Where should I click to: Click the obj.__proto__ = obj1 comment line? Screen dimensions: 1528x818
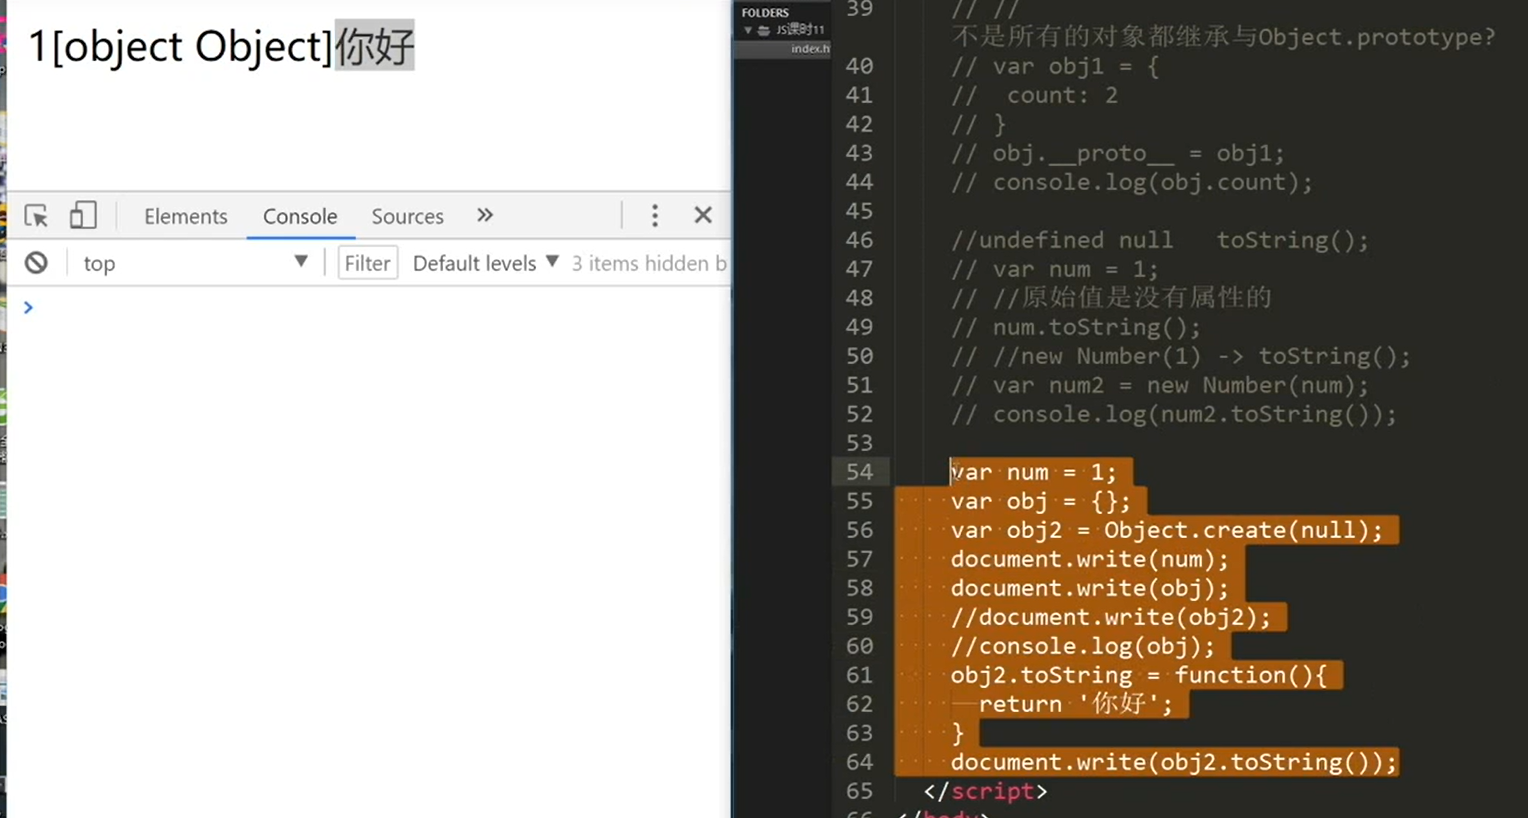pyautogui.click(x=1117, y=153)
